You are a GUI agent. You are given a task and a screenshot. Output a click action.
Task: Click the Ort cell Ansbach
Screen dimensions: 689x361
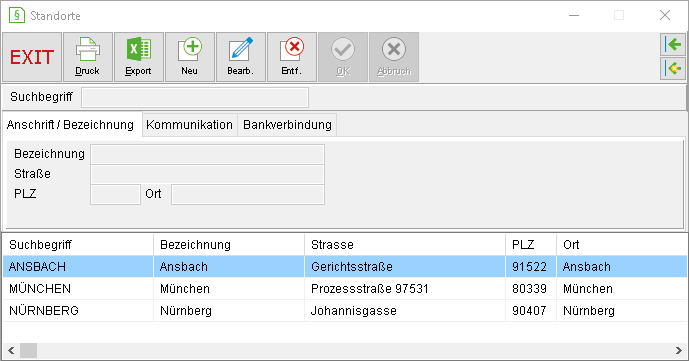pyautogui.click(x=622, y=267)
